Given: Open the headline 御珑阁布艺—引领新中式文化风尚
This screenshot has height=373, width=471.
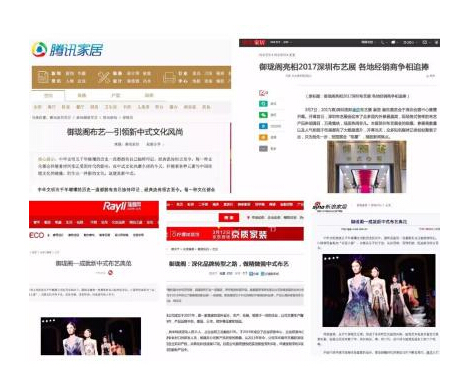Looking at the screenshot, I should click(x=125, y=132).
